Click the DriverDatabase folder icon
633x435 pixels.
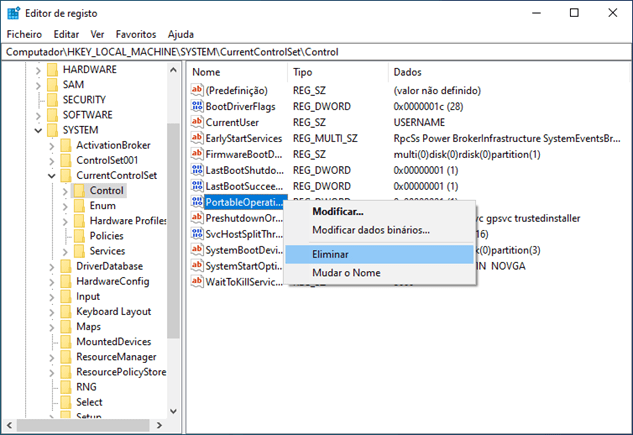point(66,266)
